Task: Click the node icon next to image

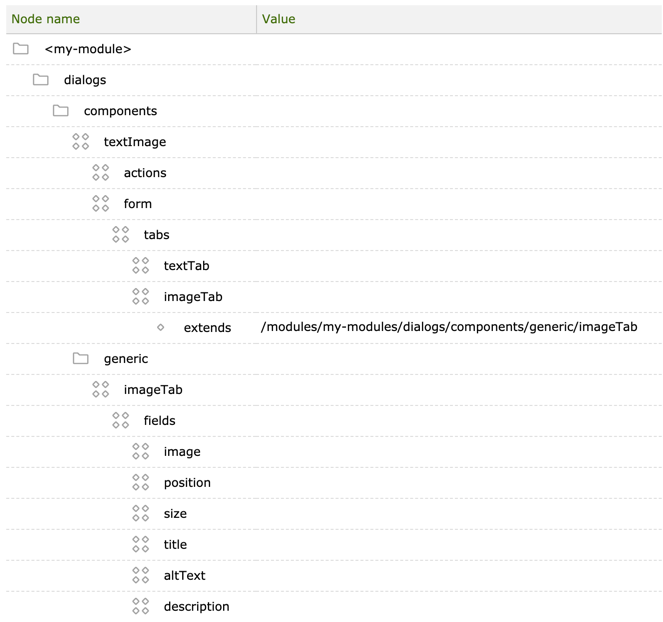Action: (140, 451)
